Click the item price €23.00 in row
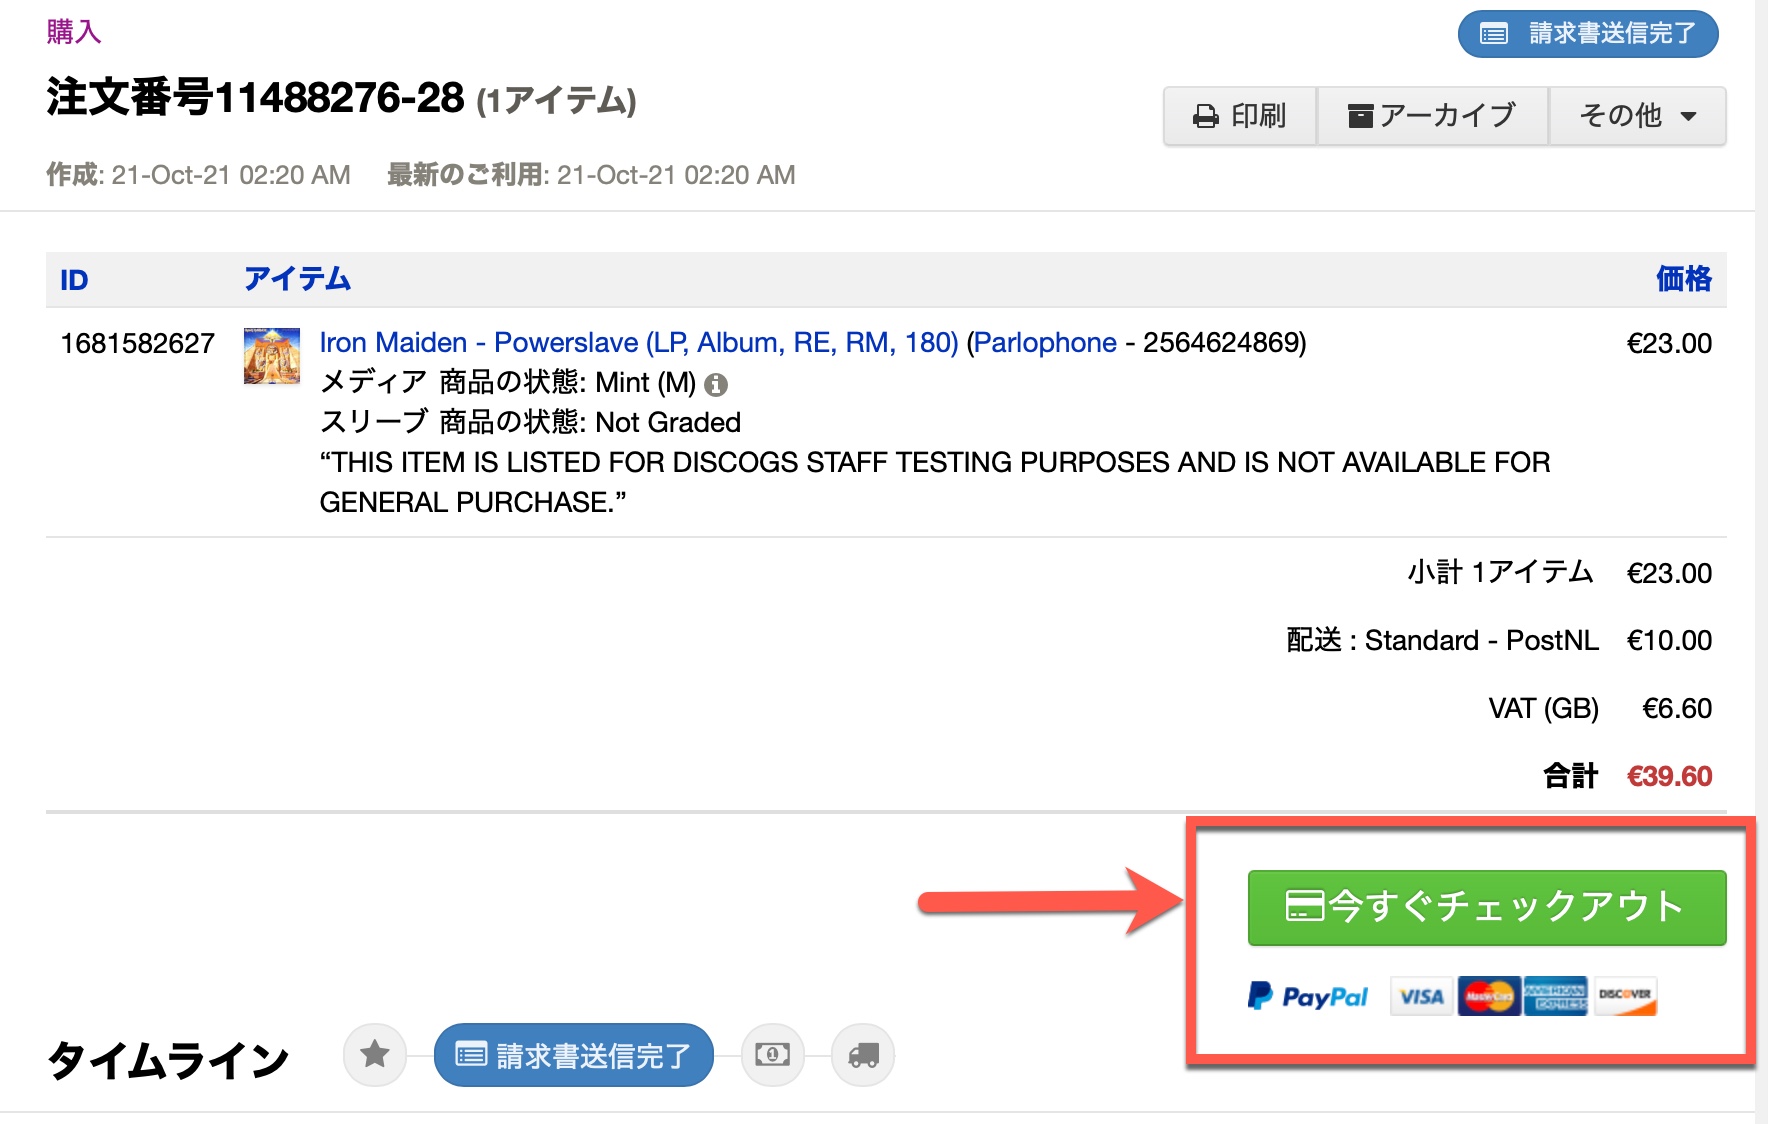Viewport: 1768px width, 1124px height. click(1669, 343)
